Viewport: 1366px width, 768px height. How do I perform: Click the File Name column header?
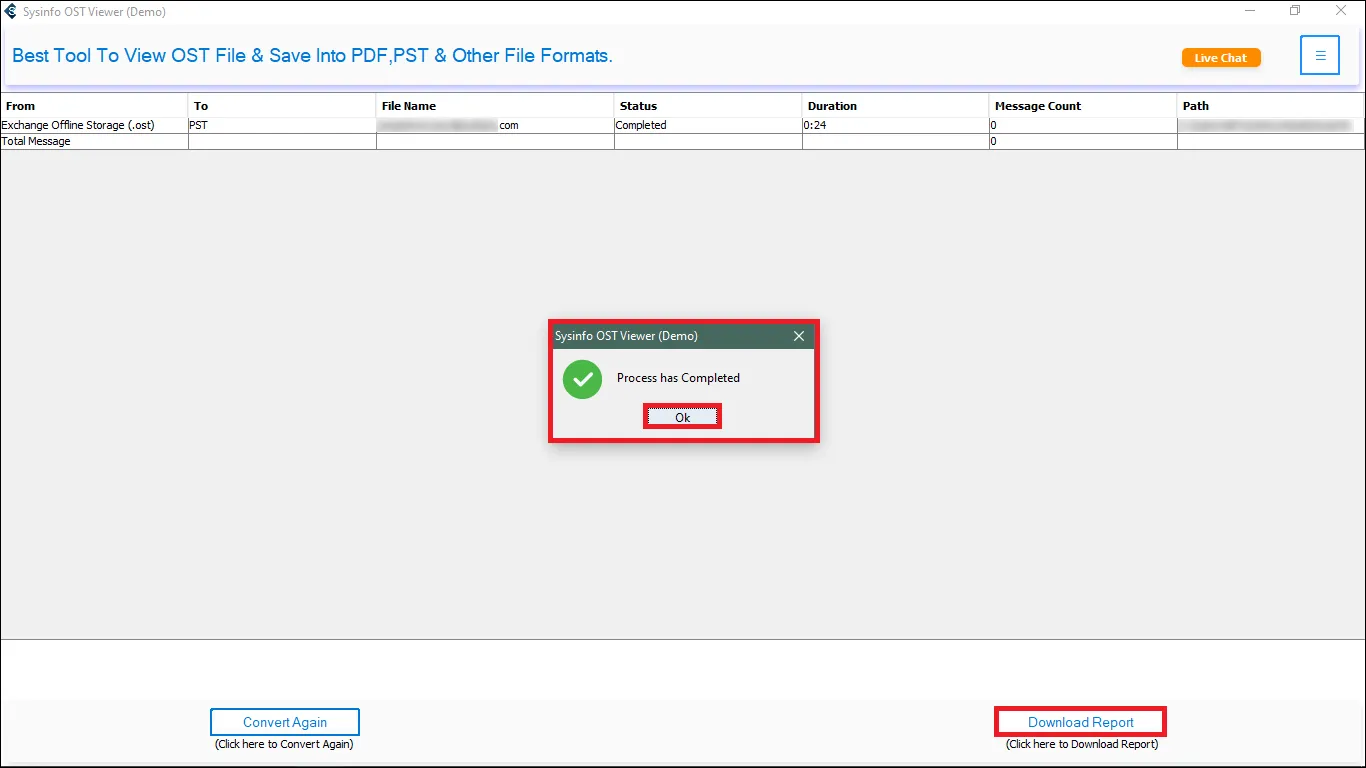pos(495,105)
